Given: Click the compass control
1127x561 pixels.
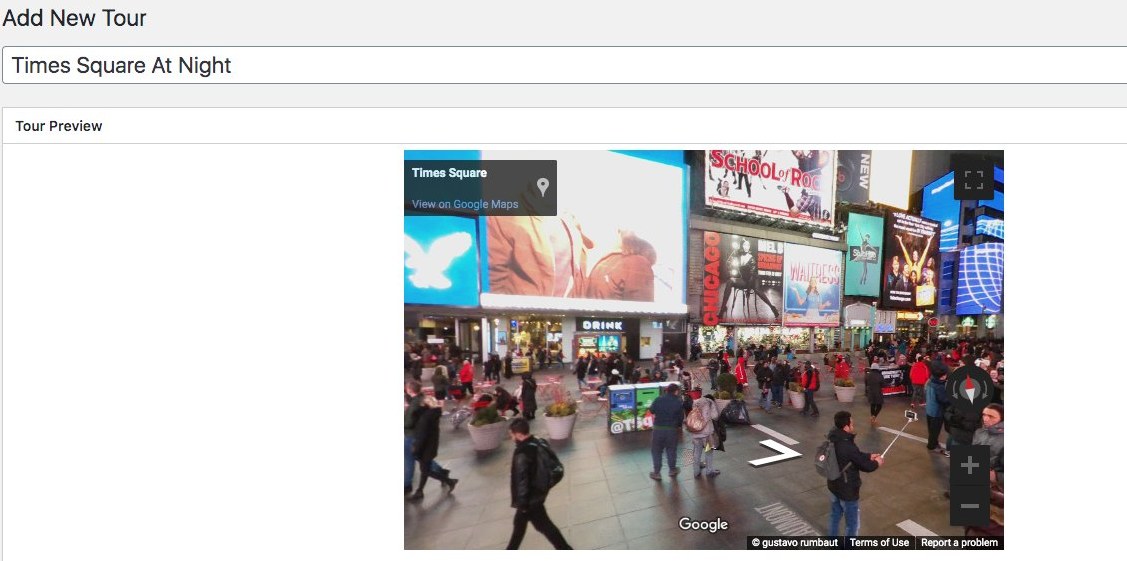Looking at the screenshot, I should (x=970, y=389).
